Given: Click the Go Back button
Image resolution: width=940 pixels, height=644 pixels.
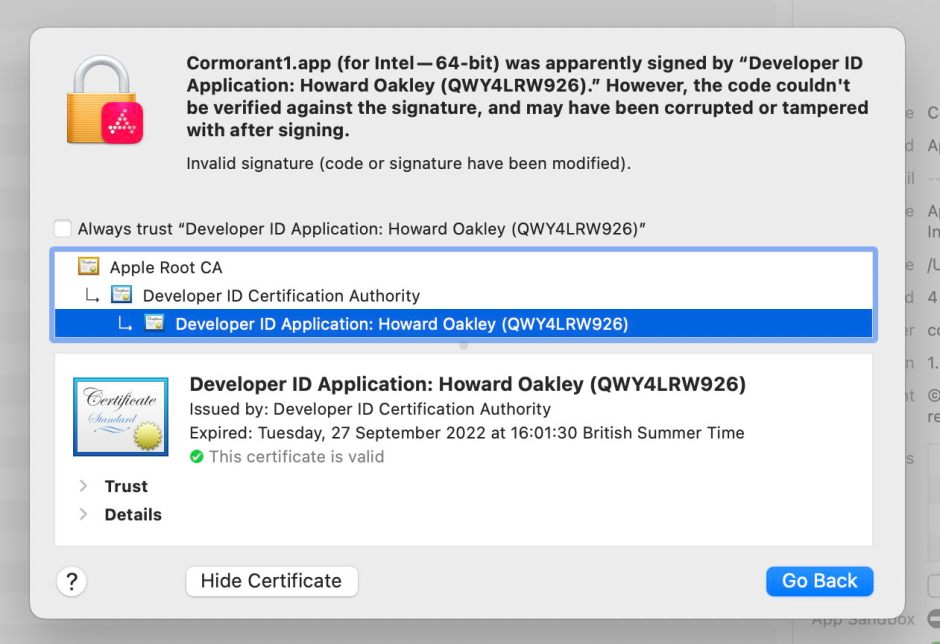Looking at the screenshot, I should 819,581.
